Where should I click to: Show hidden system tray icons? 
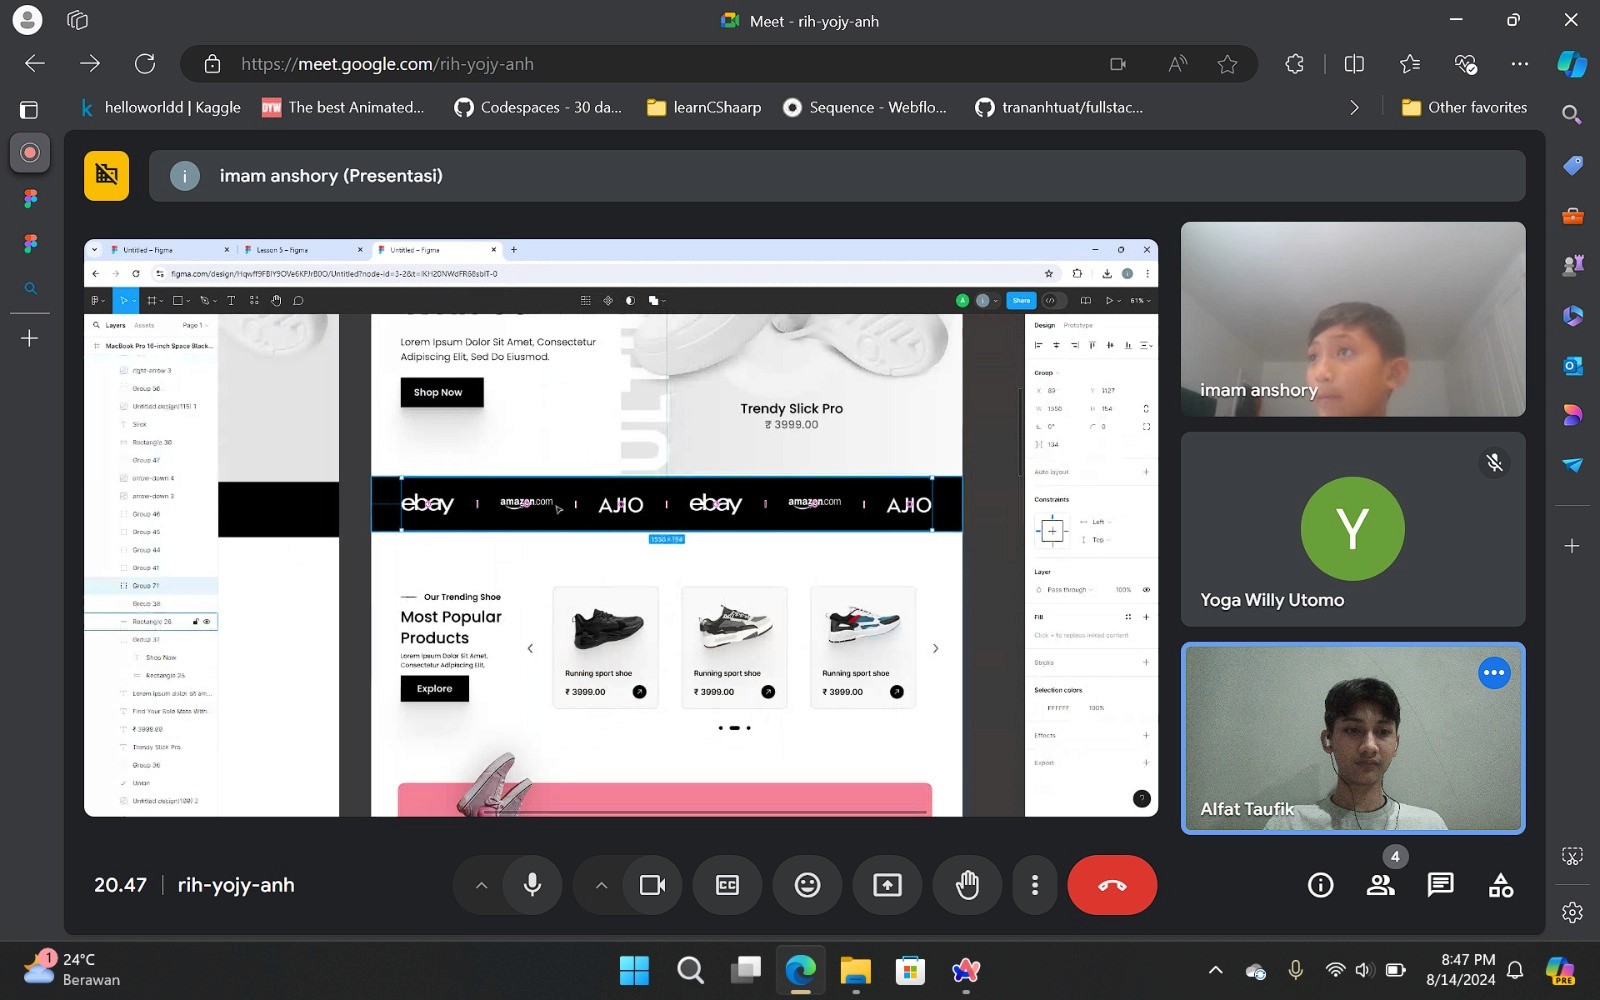[x=1215, y=970]
